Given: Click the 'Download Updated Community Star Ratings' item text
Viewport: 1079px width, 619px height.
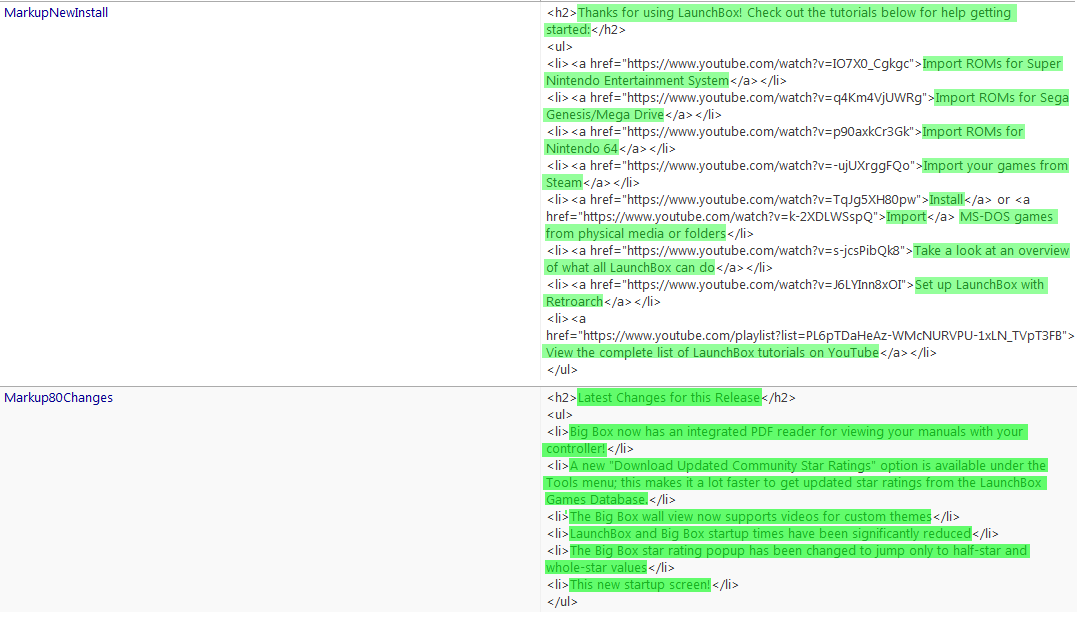Looking at the screenshot, I should [796, 483].
